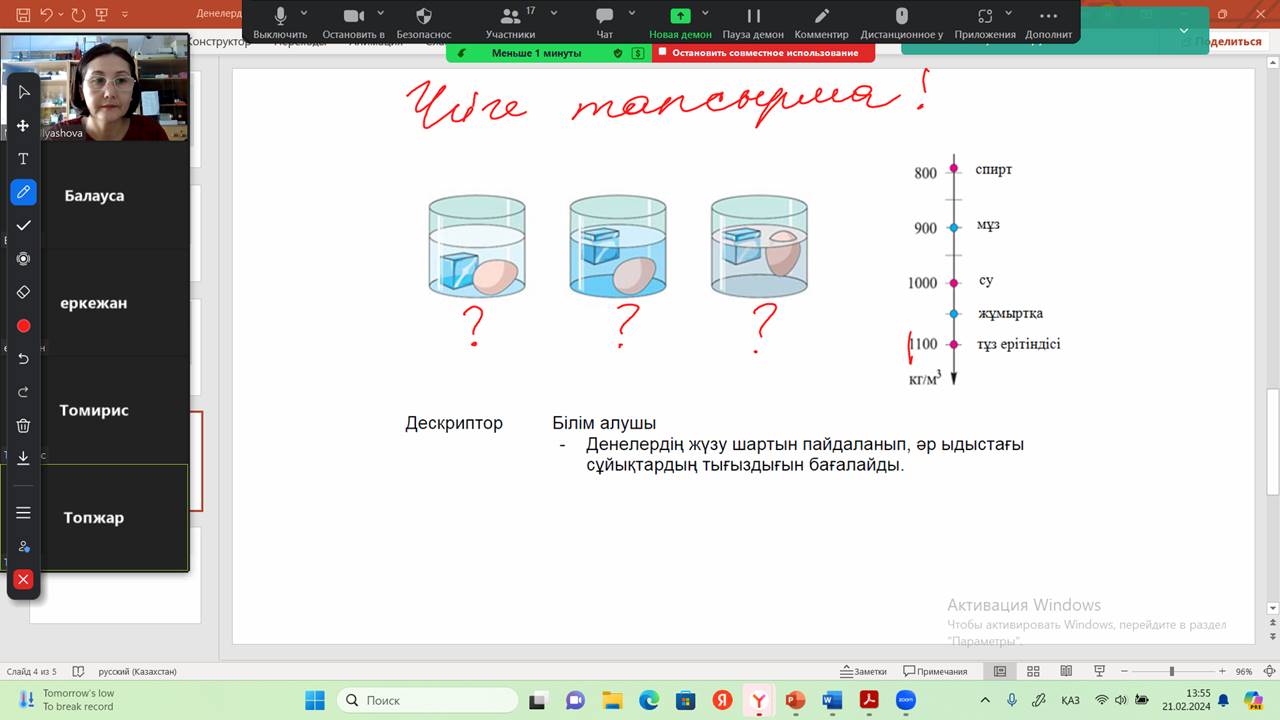
Task: Undo via PowerPoint quick access toolbar
Action: (48, 15)
